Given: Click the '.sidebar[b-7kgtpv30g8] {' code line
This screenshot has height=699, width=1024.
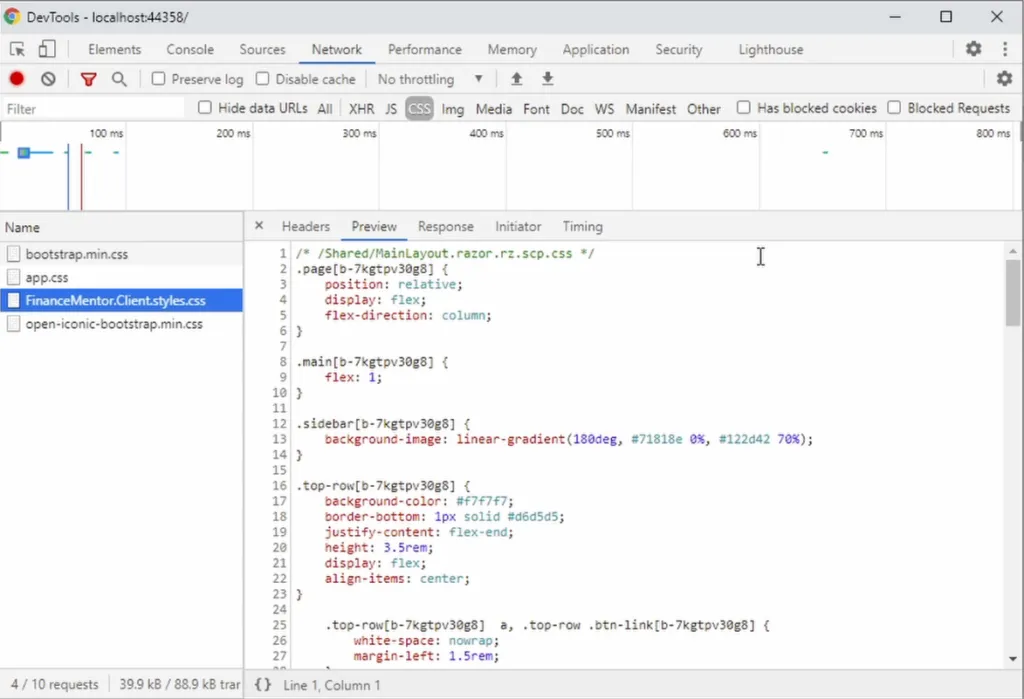Looking at the screenshot, I should (383, 424).
